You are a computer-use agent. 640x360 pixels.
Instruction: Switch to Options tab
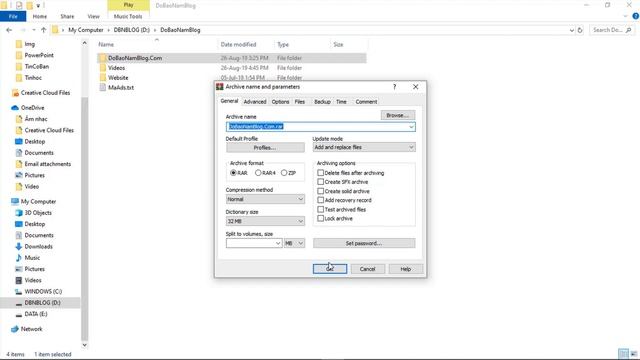[280, 102]
